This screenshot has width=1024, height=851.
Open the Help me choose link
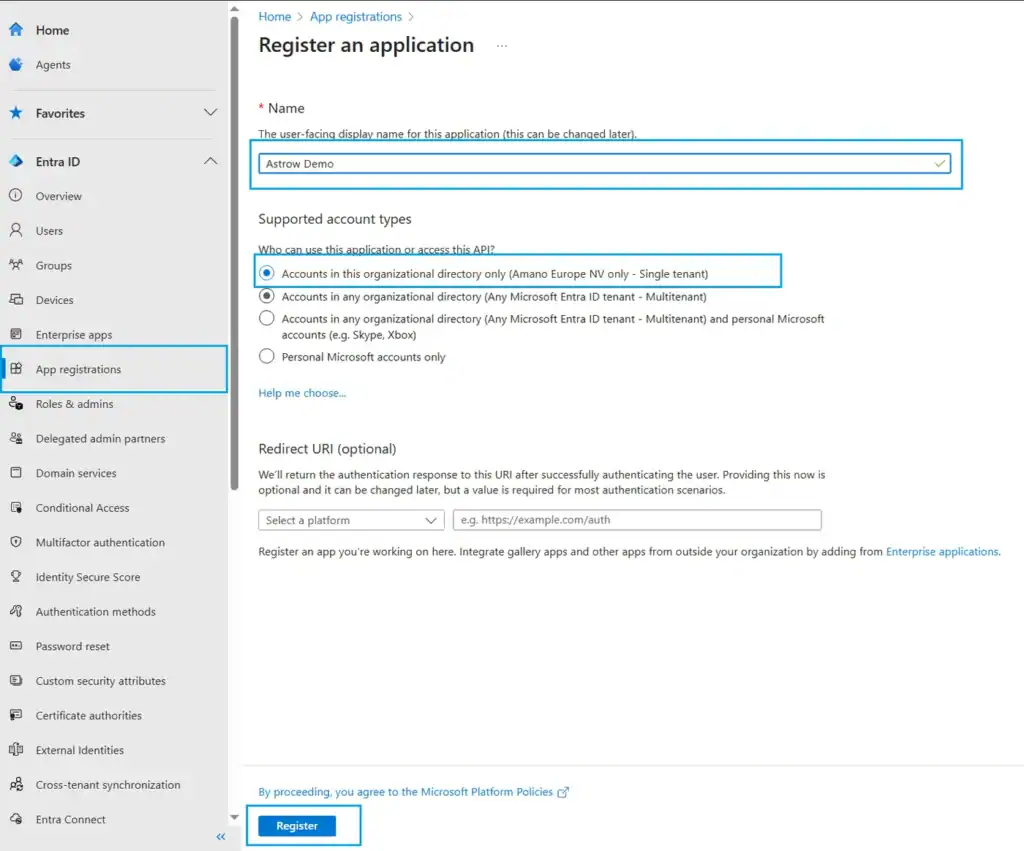pos(302,393)
